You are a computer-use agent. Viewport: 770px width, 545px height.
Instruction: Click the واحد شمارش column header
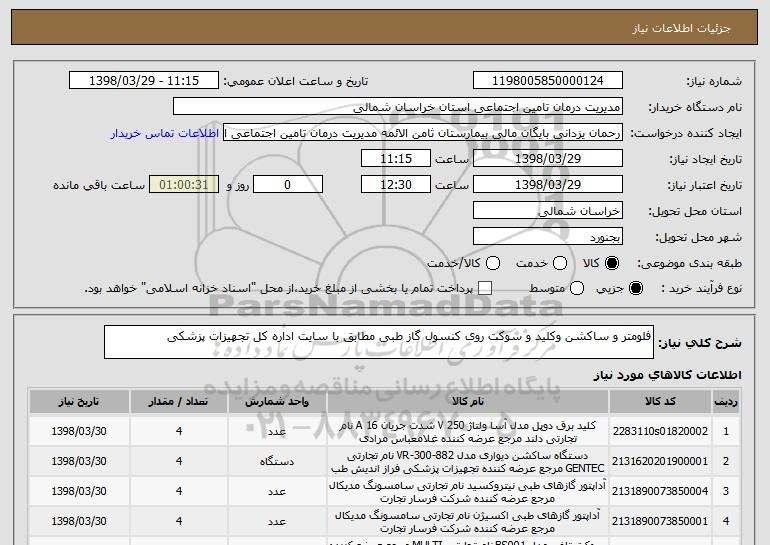coord(277,402)
